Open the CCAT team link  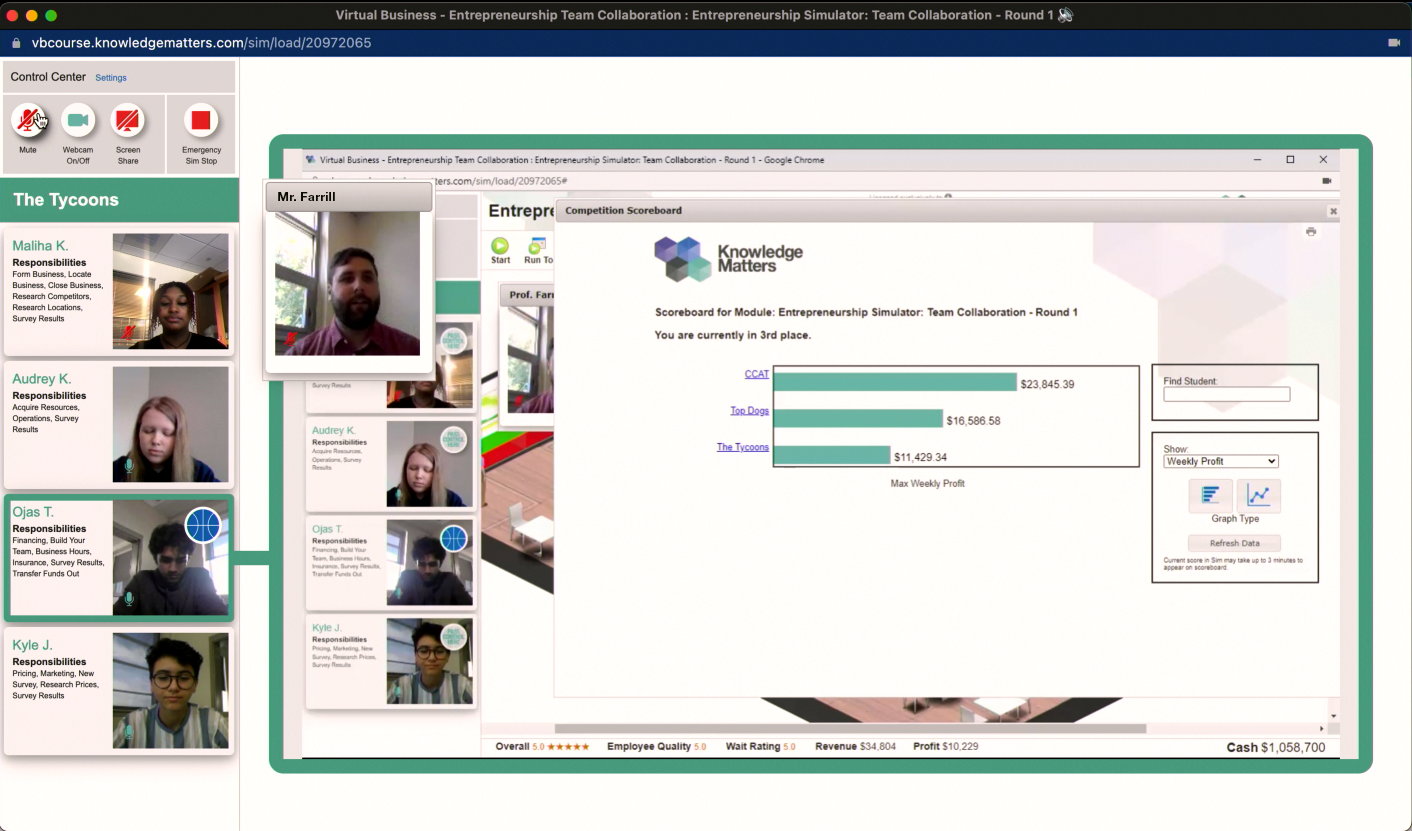pos(756,374)
